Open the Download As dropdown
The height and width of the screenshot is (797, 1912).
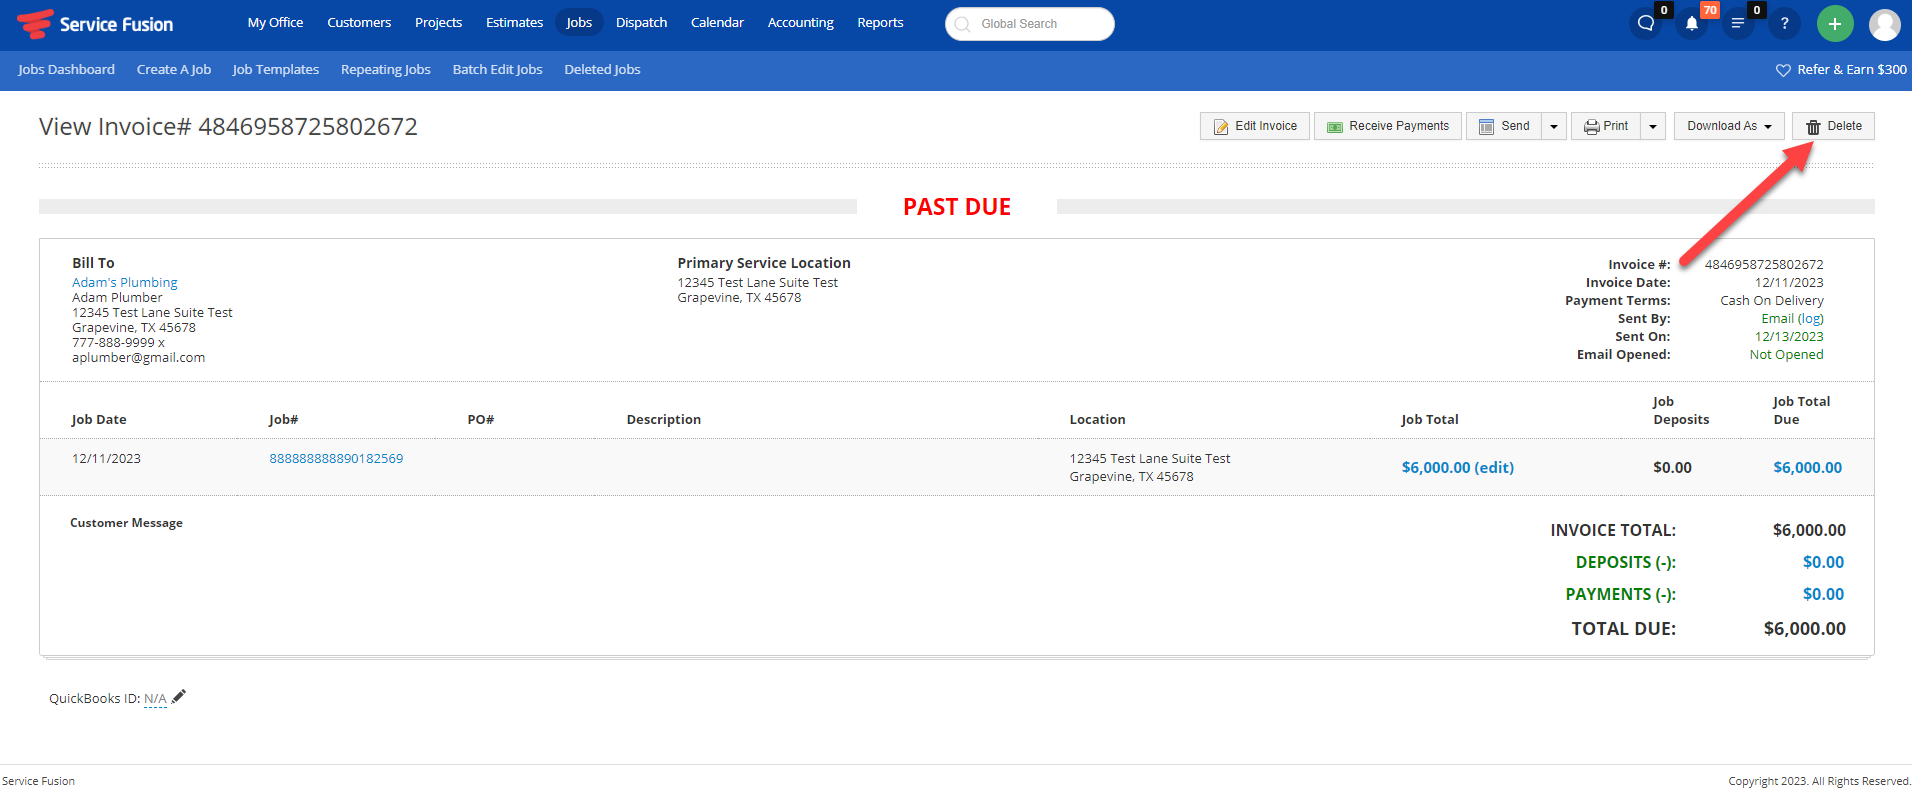click(x=1729, y=126)
